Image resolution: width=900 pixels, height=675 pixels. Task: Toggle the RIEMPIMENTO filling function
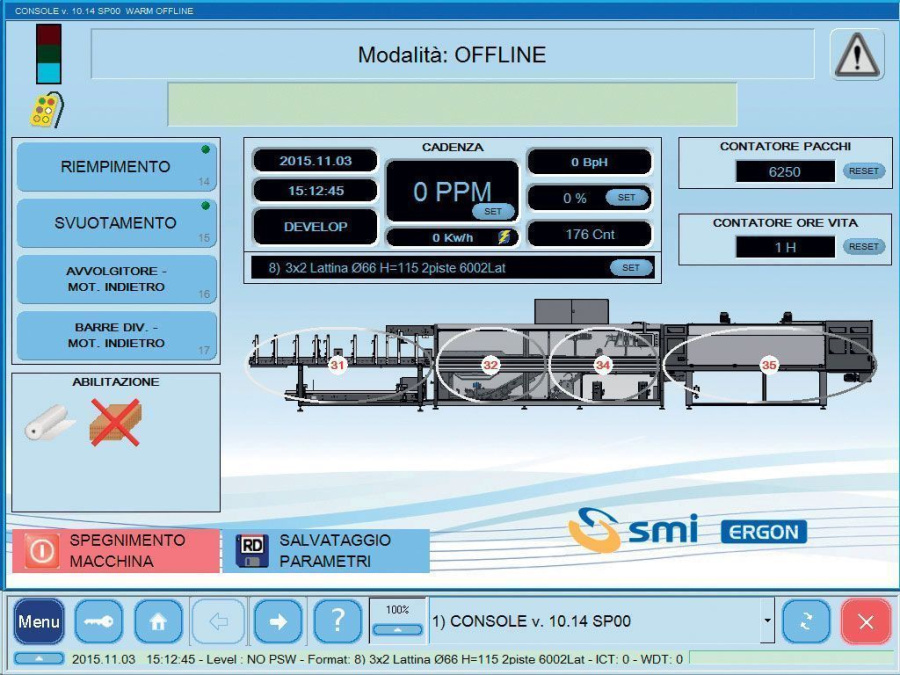116,167
